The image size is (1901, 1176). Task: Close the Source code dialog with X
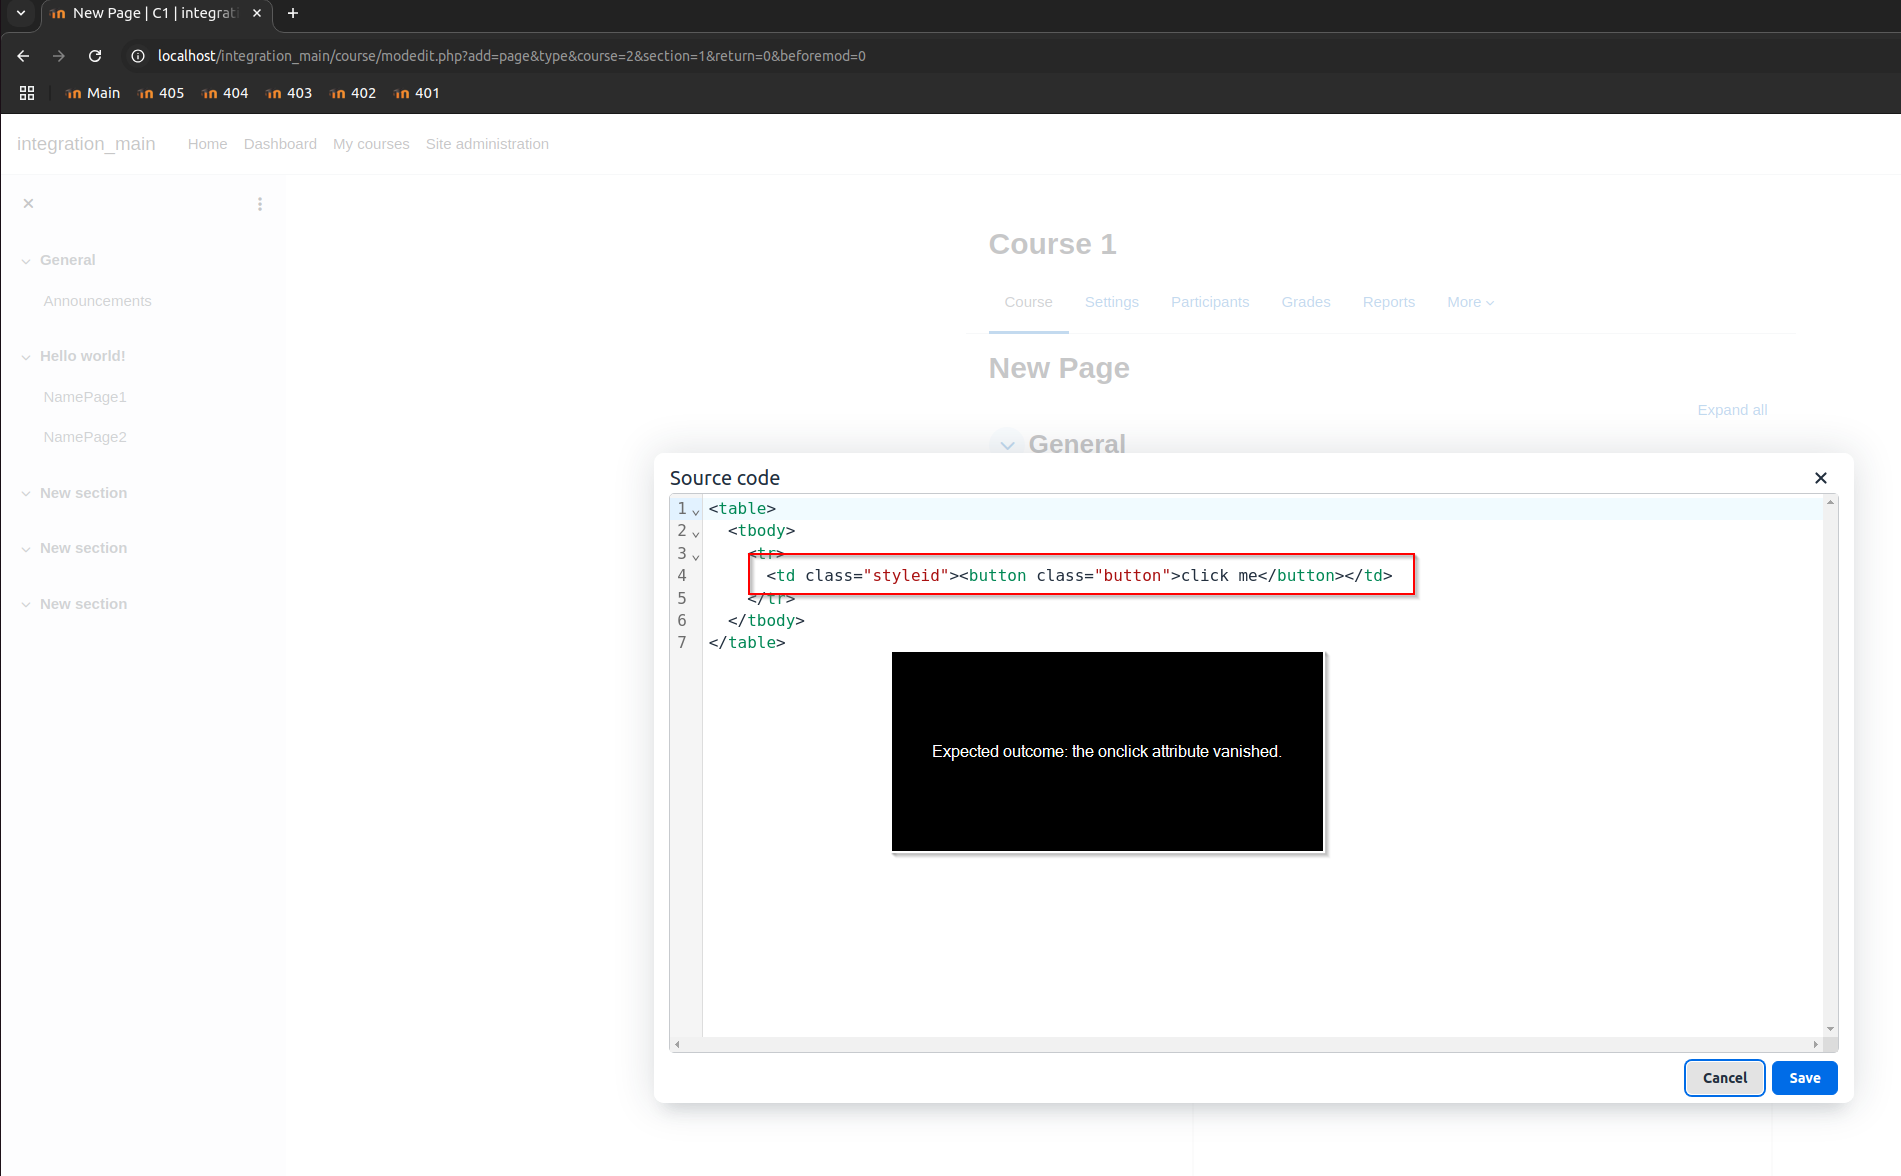[1821, 478]
